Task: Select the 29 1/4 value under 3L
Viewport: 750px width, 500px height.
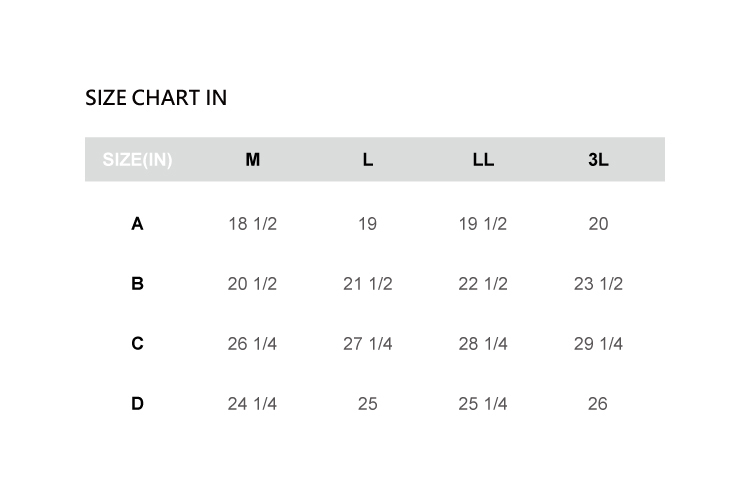Action: [x=598, y=344]
